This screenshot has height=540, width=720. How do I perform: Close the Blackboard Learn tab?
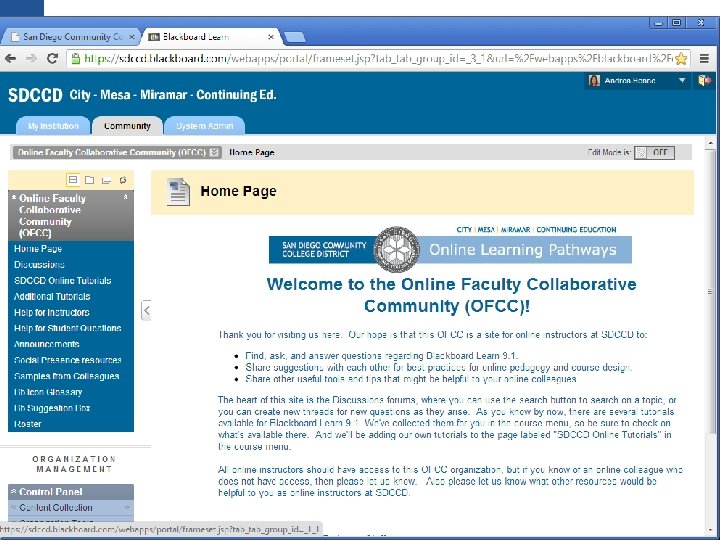tap(271, 37)
